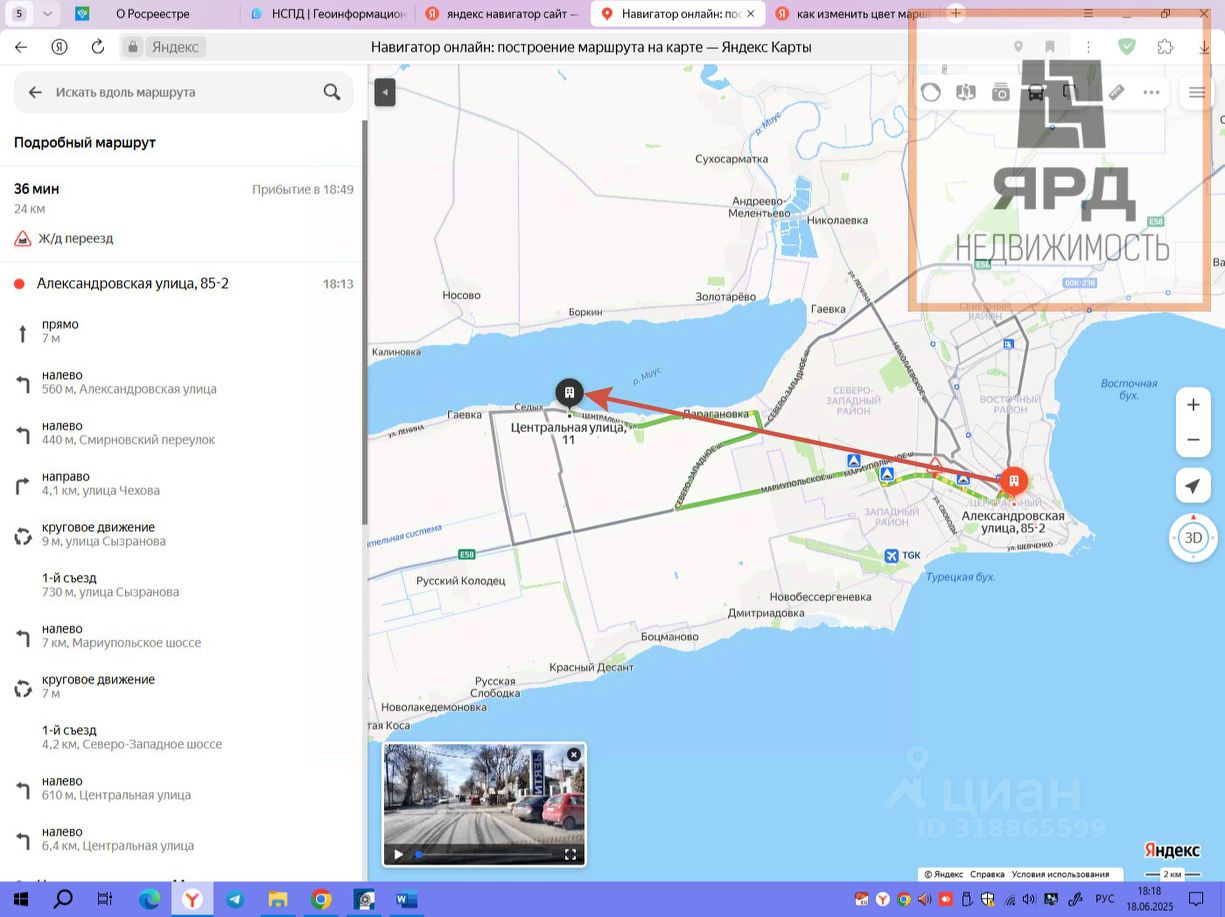Screen dimensions: 1225x917
Task: Select step 'налево 6,4 км, Центральная улица'
Action: tap(183, 839)
